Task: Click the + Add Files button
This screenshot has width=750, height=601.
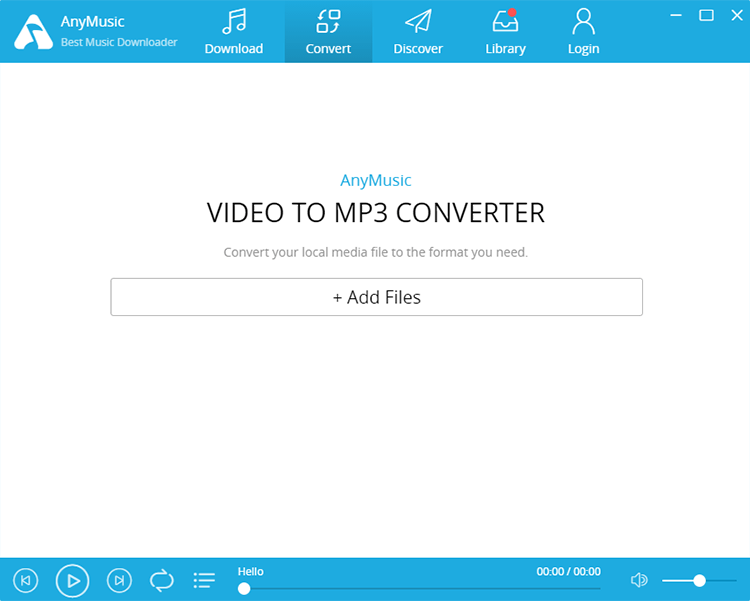Action: click(376, 297)
